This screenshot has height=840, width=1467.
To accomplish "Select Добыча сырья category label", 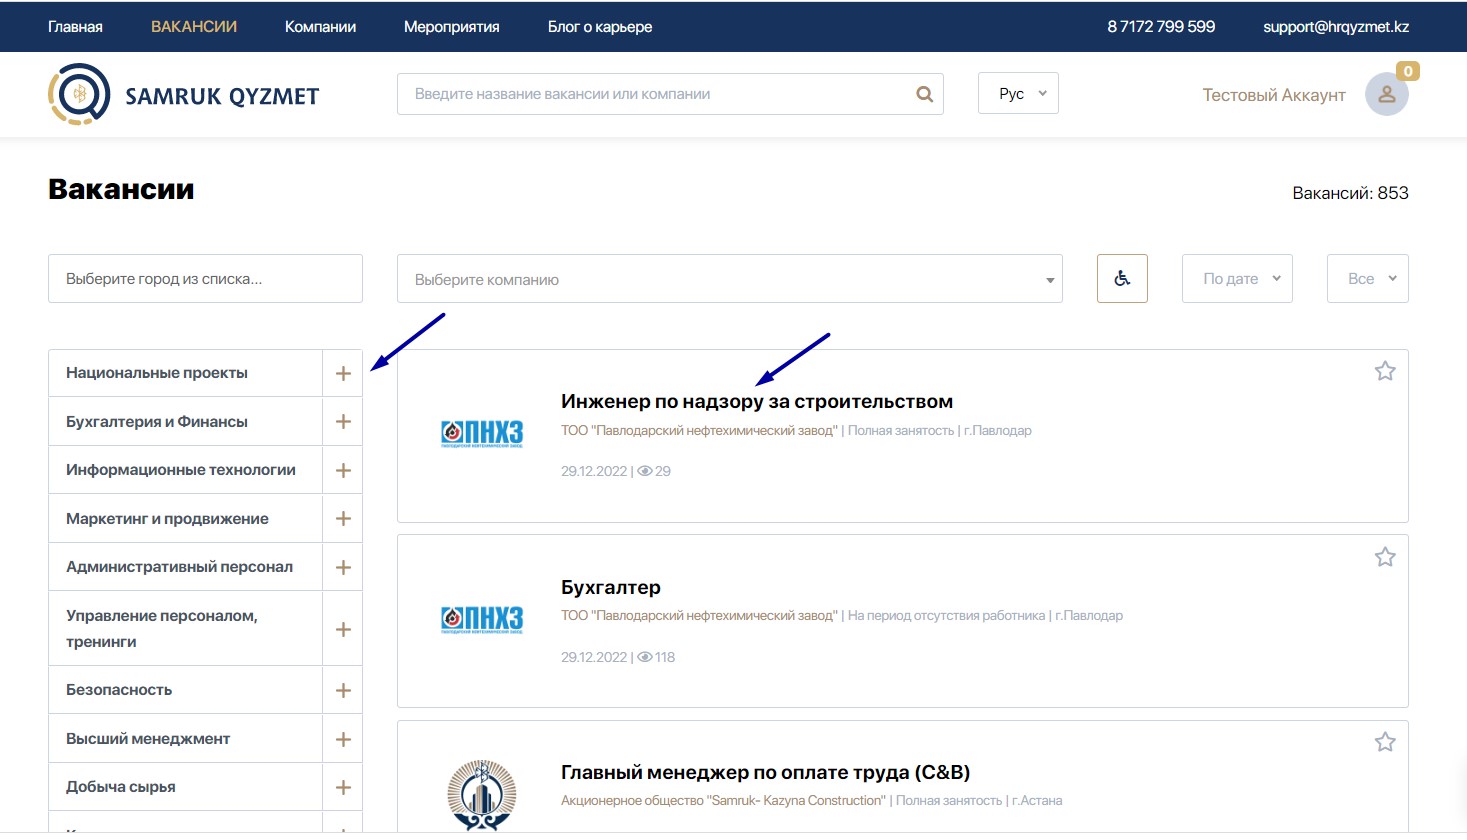I will 121,787.
